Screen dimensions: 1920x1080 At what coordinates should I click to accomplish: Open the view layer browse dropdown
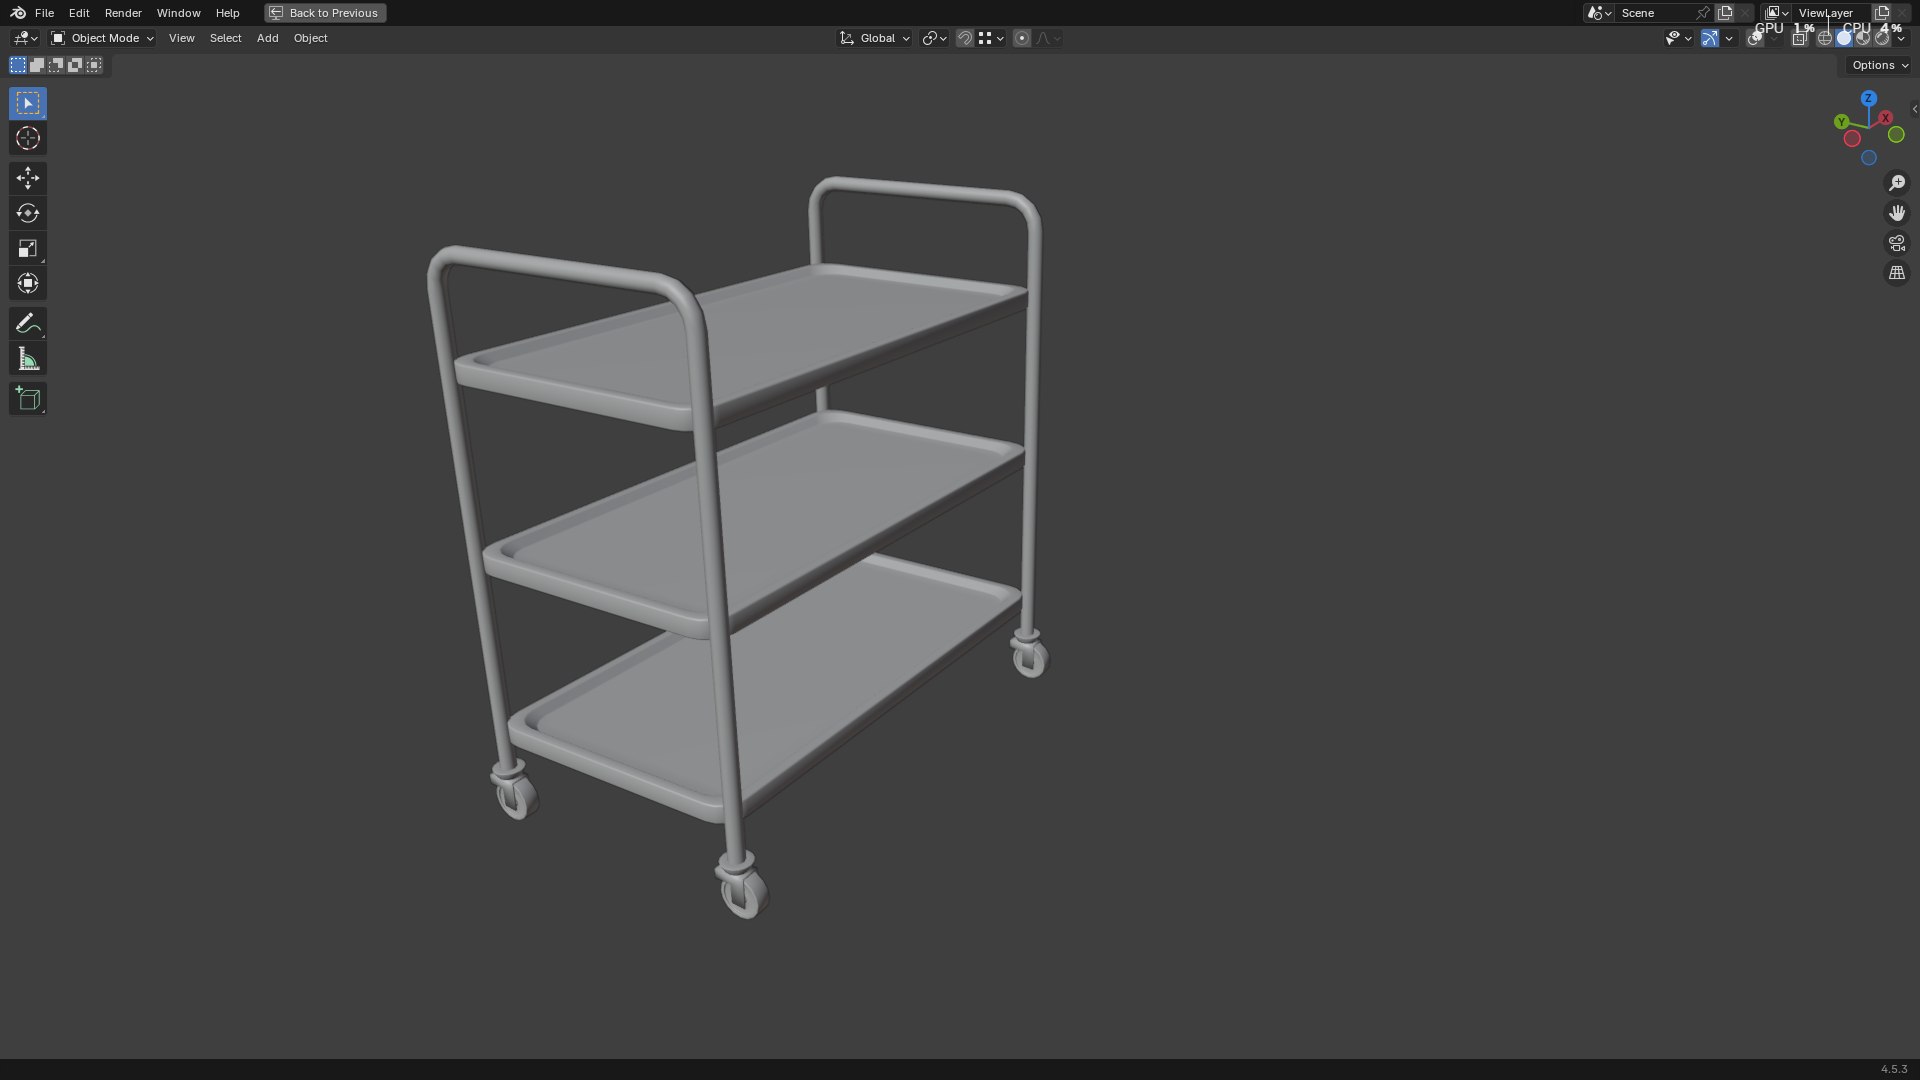click(1777, 13)
